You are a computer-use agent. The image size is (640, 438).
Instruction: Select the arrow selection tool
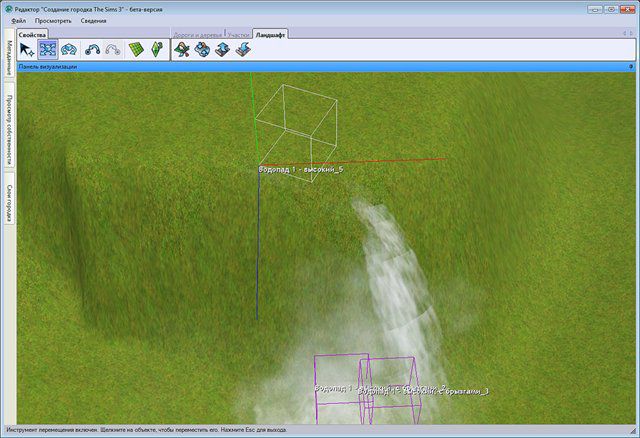click(x=27, y=49)
